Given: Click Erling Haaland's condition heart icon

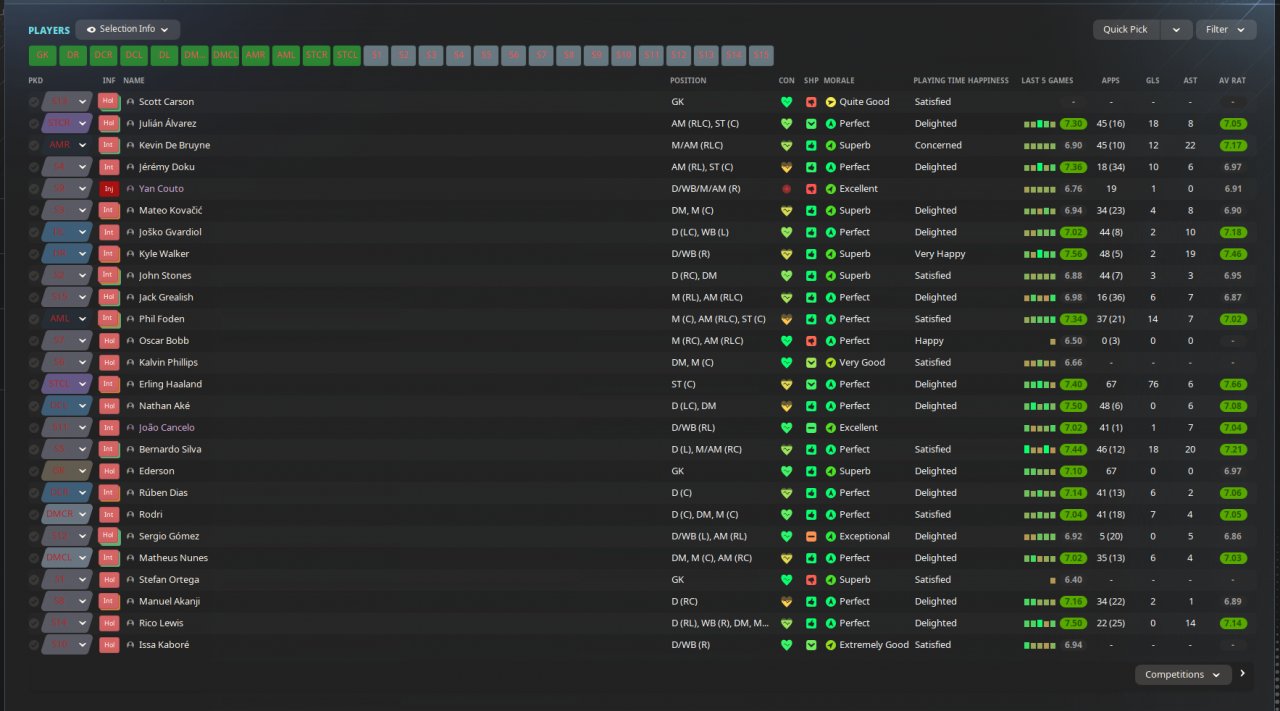Looking at the screenshot, I should (x=786, y=384).
